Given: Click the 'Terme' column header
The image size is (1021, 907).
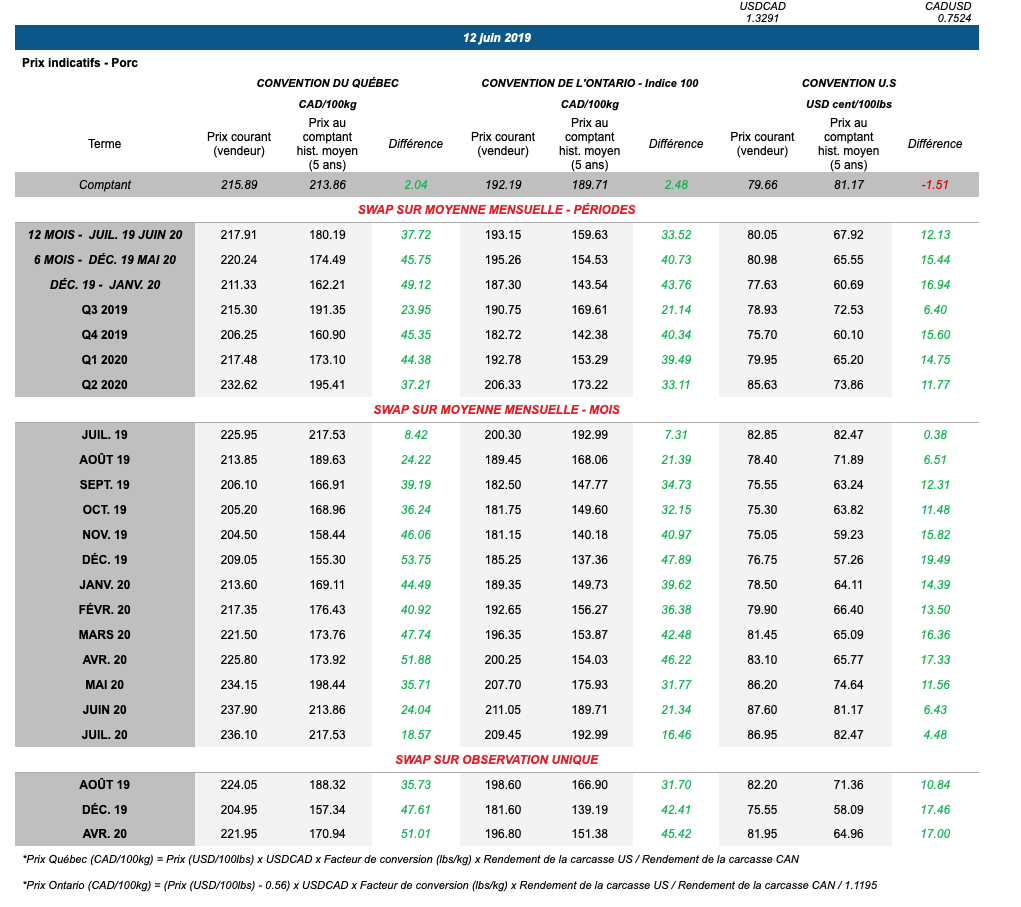Looking at the screenshot, I should pyautogui.click(x=104, y=144).
